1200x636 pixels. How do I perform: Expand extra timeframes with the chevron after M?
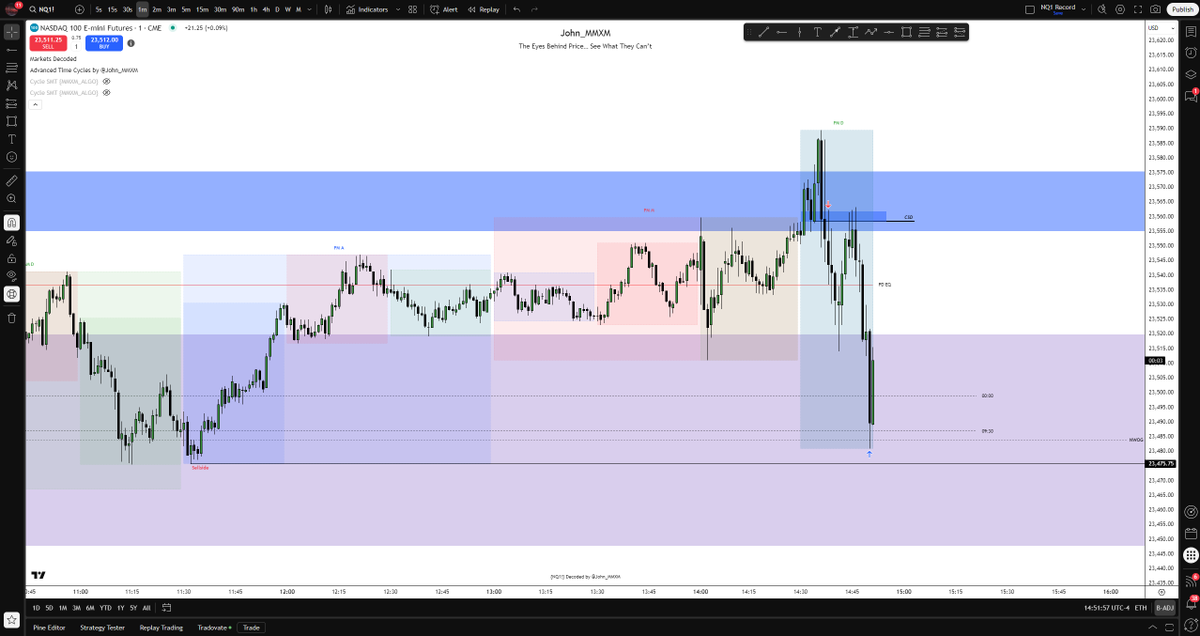309,9
